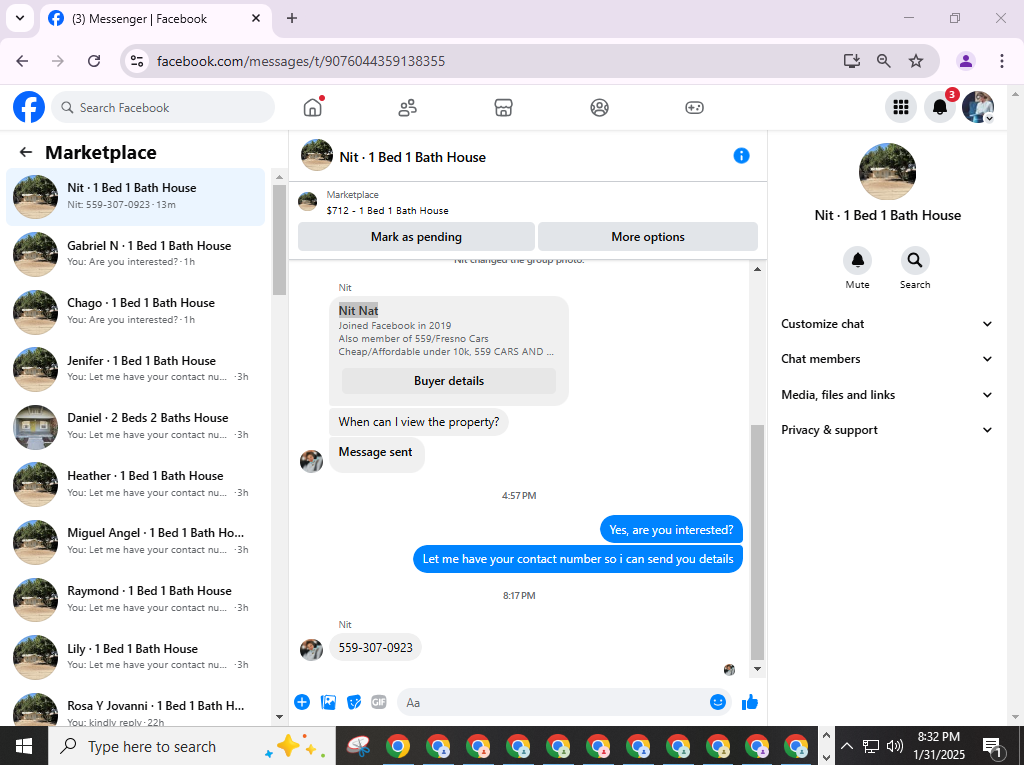The image size is (1024, 765).
Task: Go to the Home feed icon
Action: (313, 107)
